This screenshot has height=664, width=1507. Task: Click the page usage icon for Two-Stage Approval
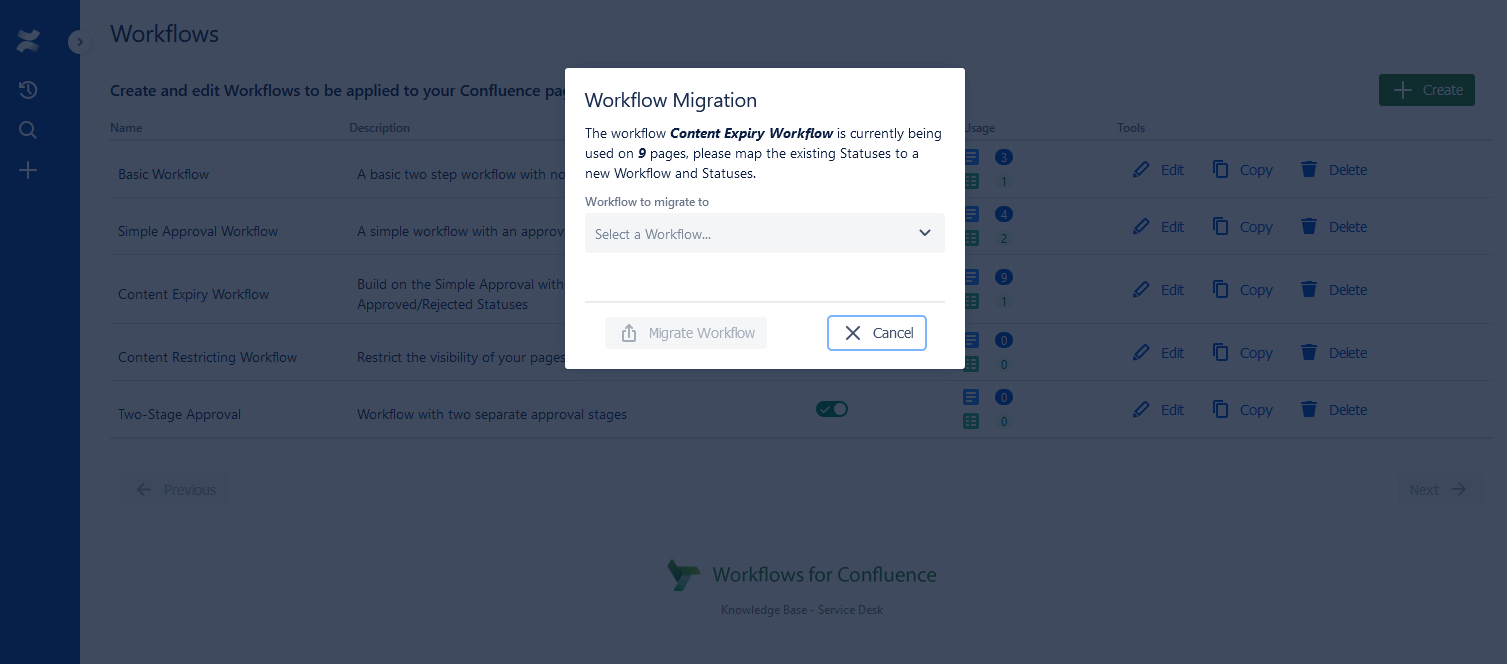click(x=971, y=397)
